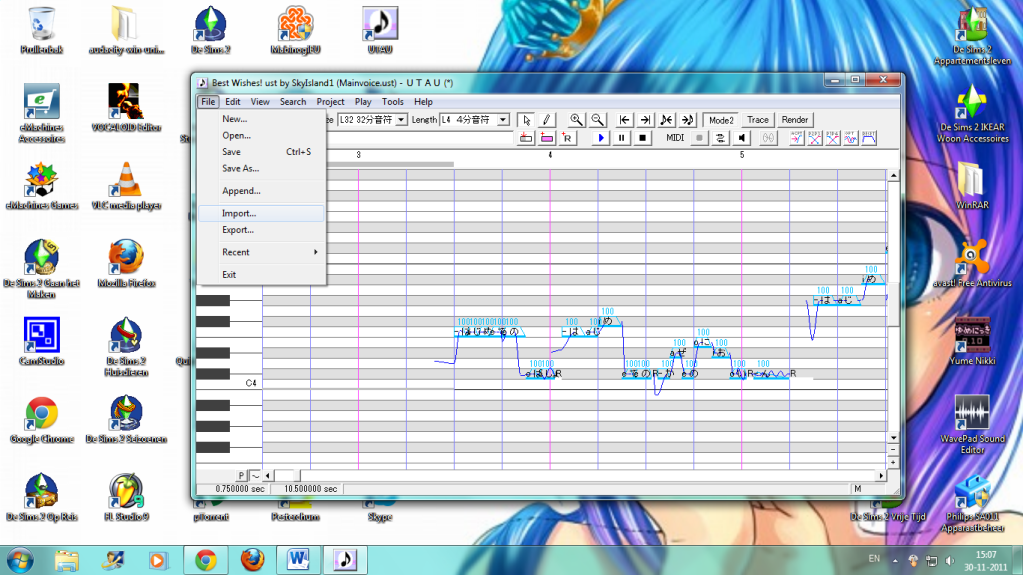The image size is (1023, 575).
Task: Click the zoom in magnifier icon
Action: (576, 120)
